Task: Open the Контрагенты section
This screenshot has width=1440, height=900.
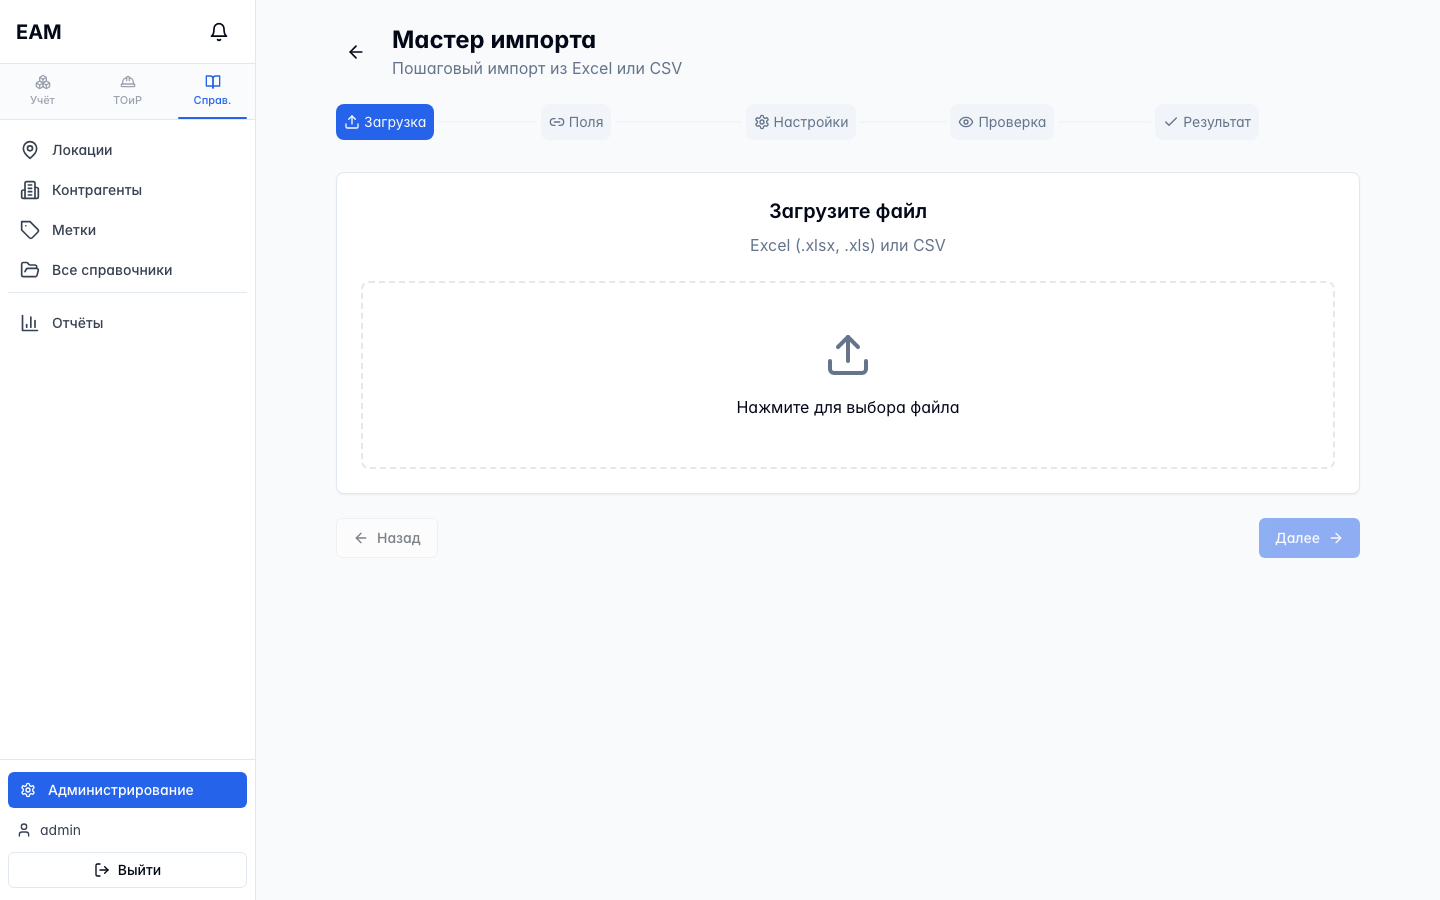Action: click(127, 190)
